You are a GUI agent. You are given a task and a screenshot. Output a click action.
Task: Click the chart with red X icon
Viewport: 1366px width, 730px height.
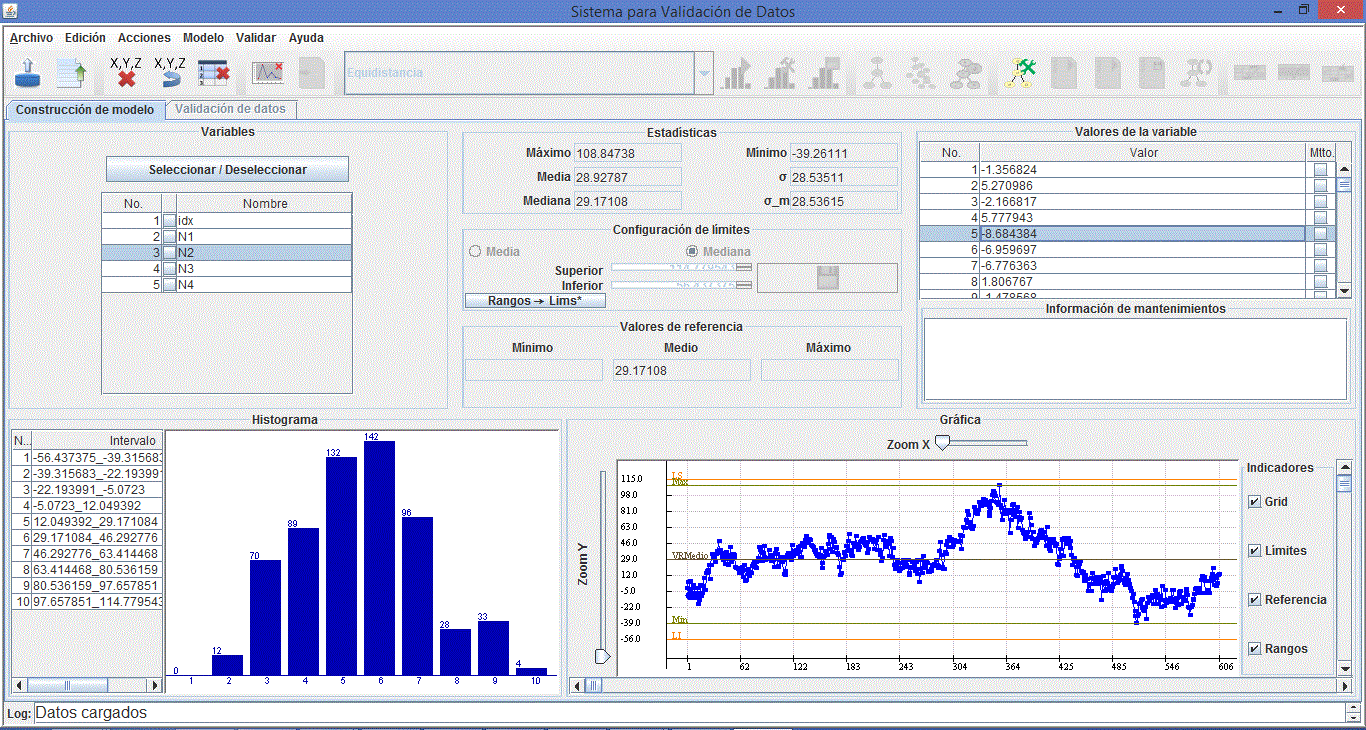(x=268, y=73)
